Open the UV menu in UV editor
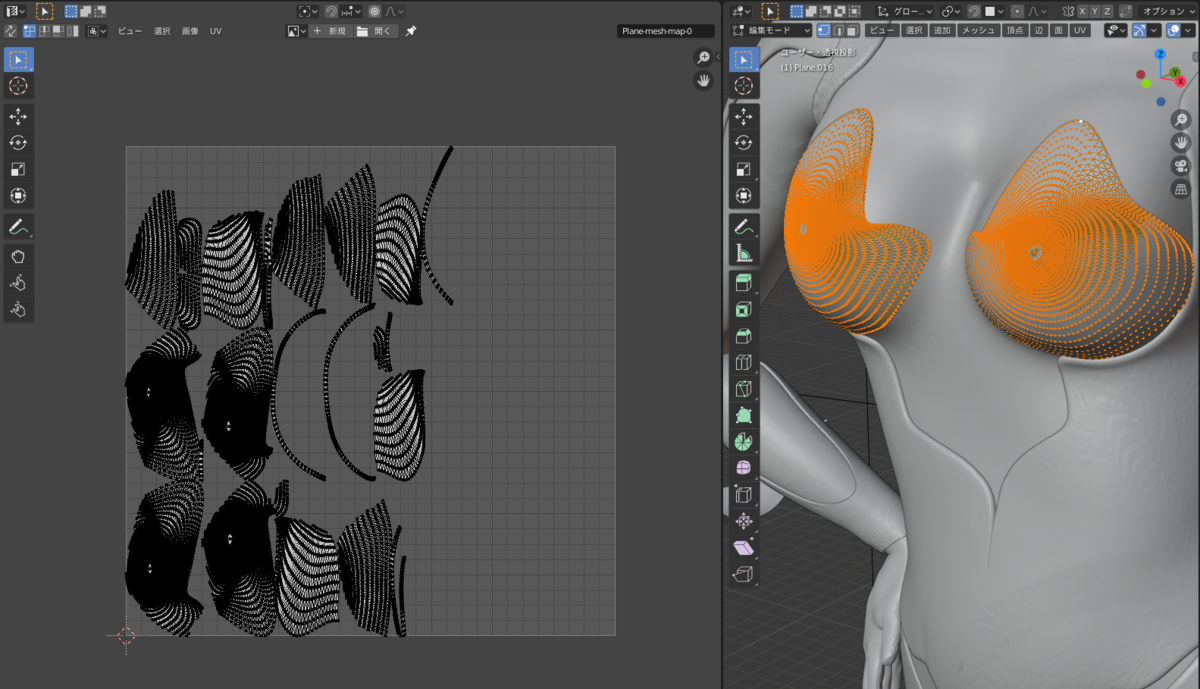Image resolution: width=1200 pixels, height=689 pixels. (x=216, y=31)
